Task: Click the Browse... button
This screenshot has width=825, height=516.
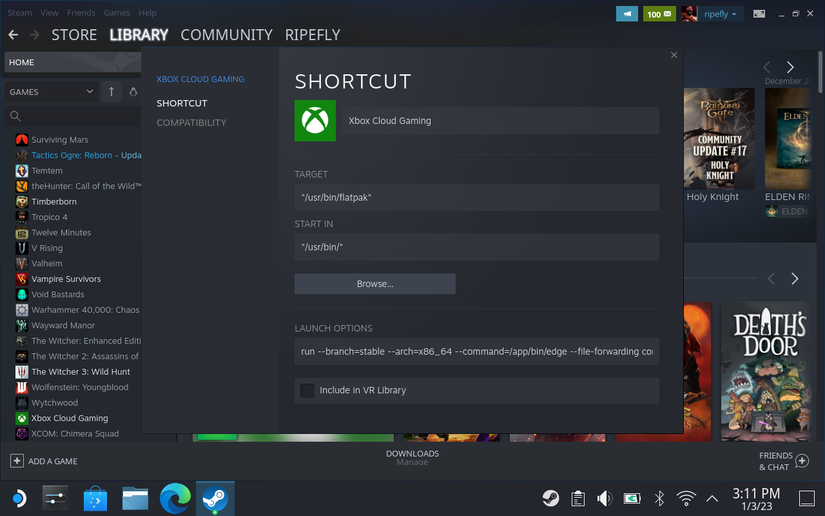Action: [x=375, y=284]
